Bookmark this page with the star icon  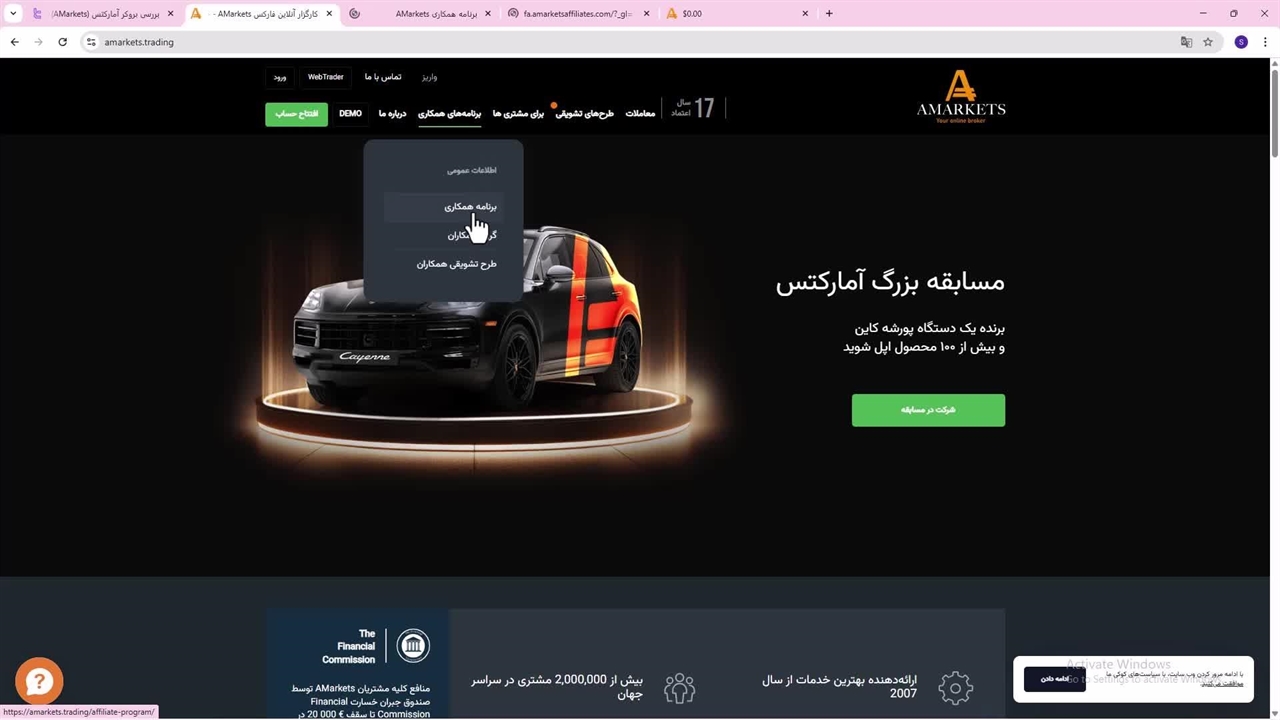tap(1208, 42)
